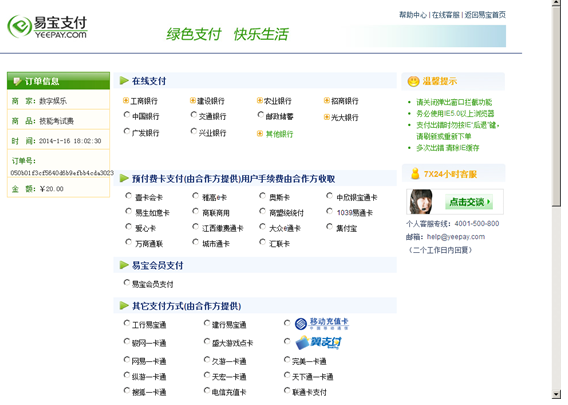Click the hotline number 4001-500-800
This screenshot has height=405, width=568.
pyautogui.click(x=477, y=224)
